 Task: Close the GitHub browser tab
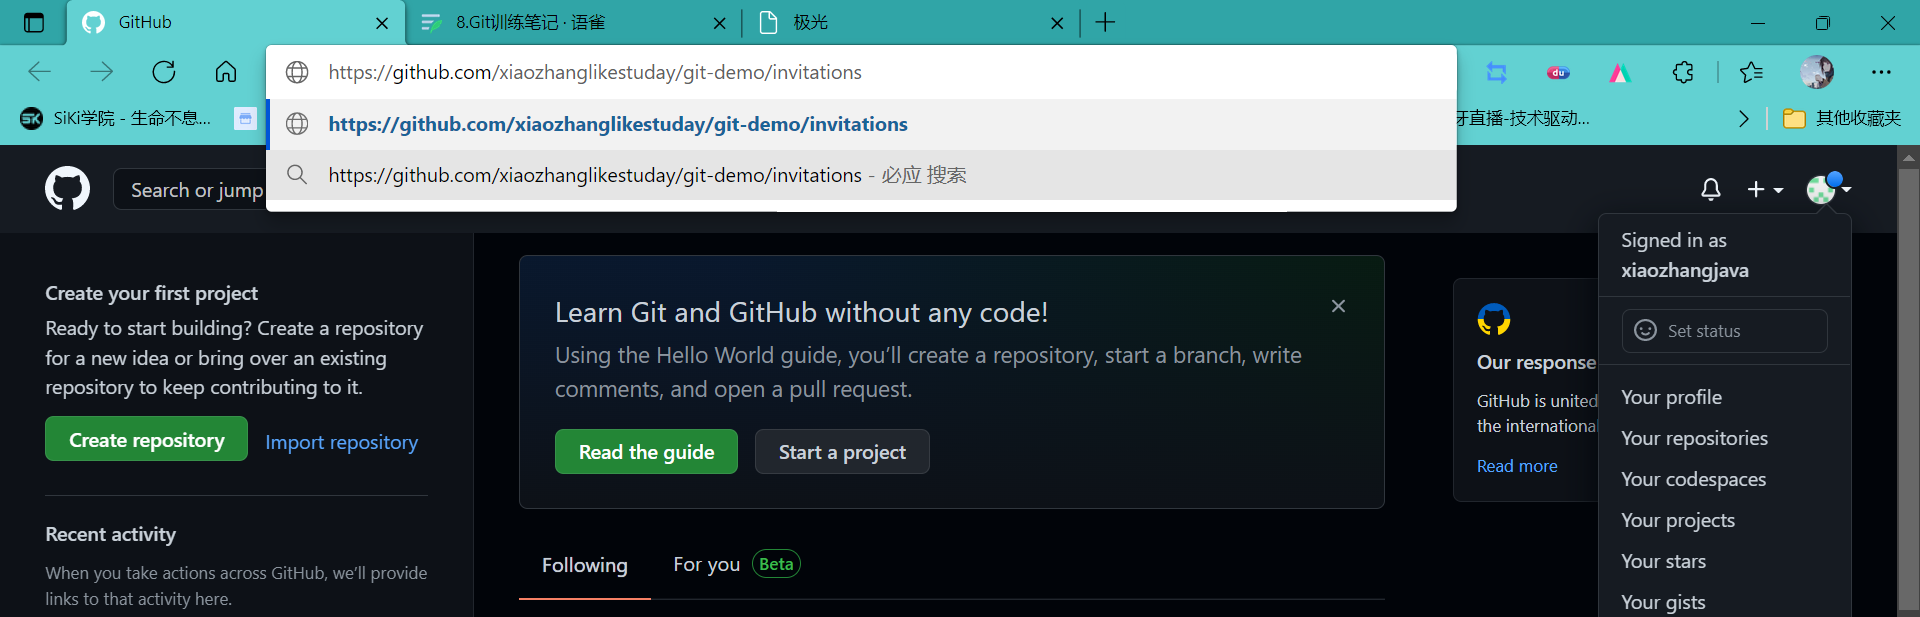point(382,23)
